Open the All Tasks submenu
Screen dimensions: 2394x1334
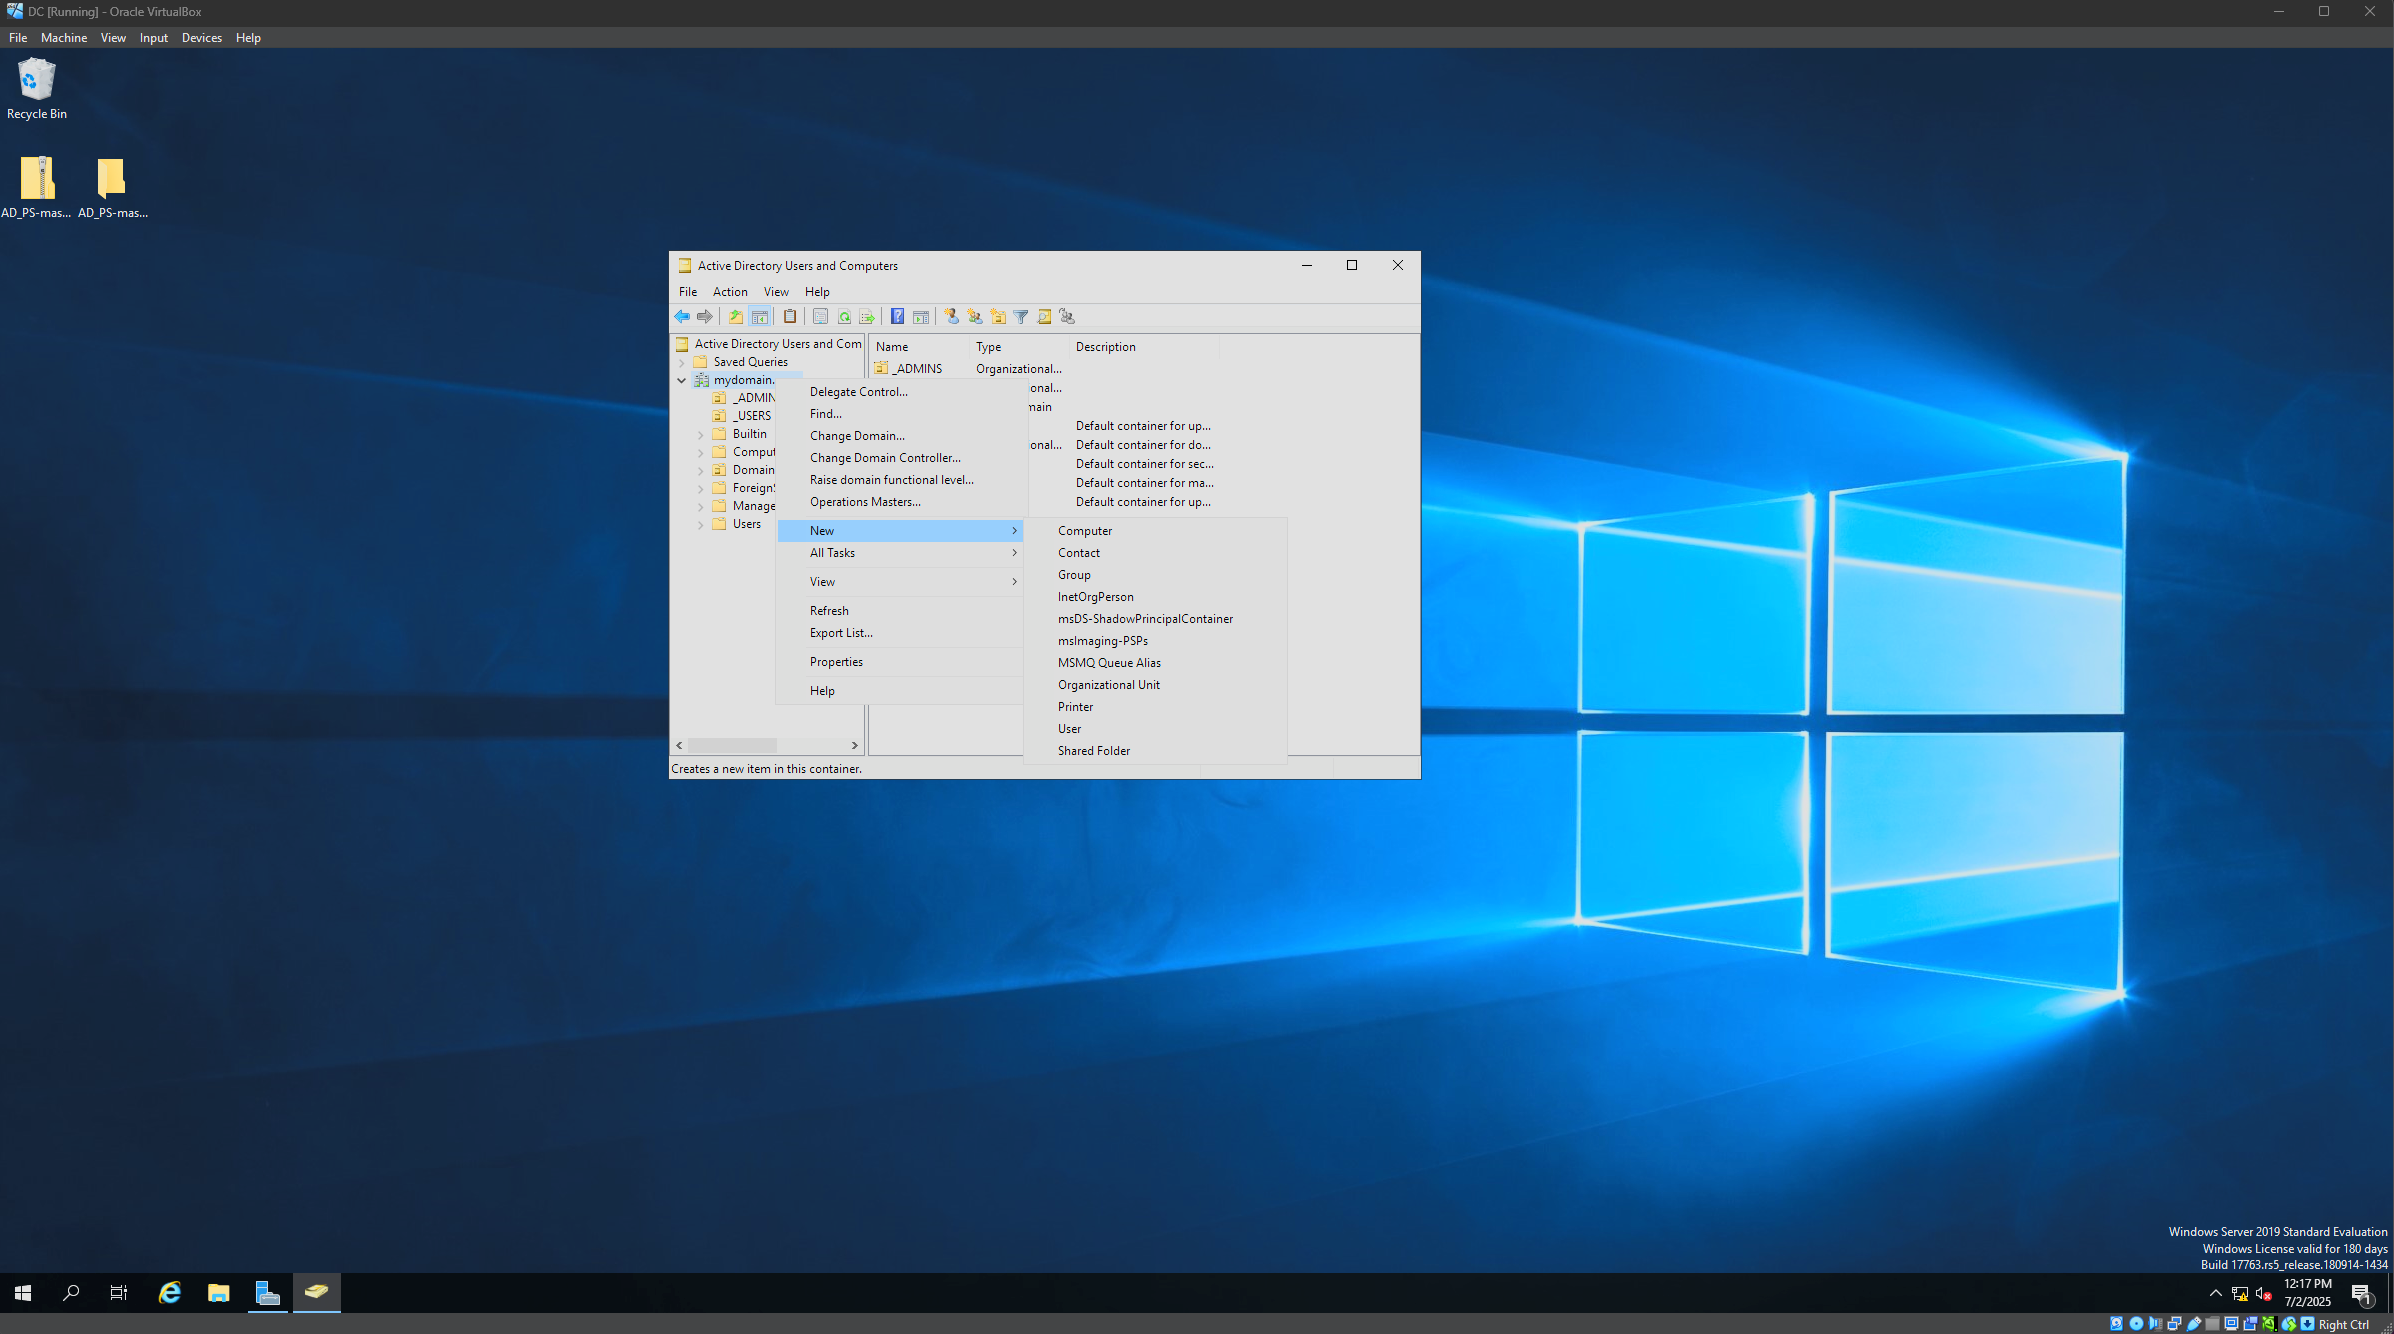[900, 553]
